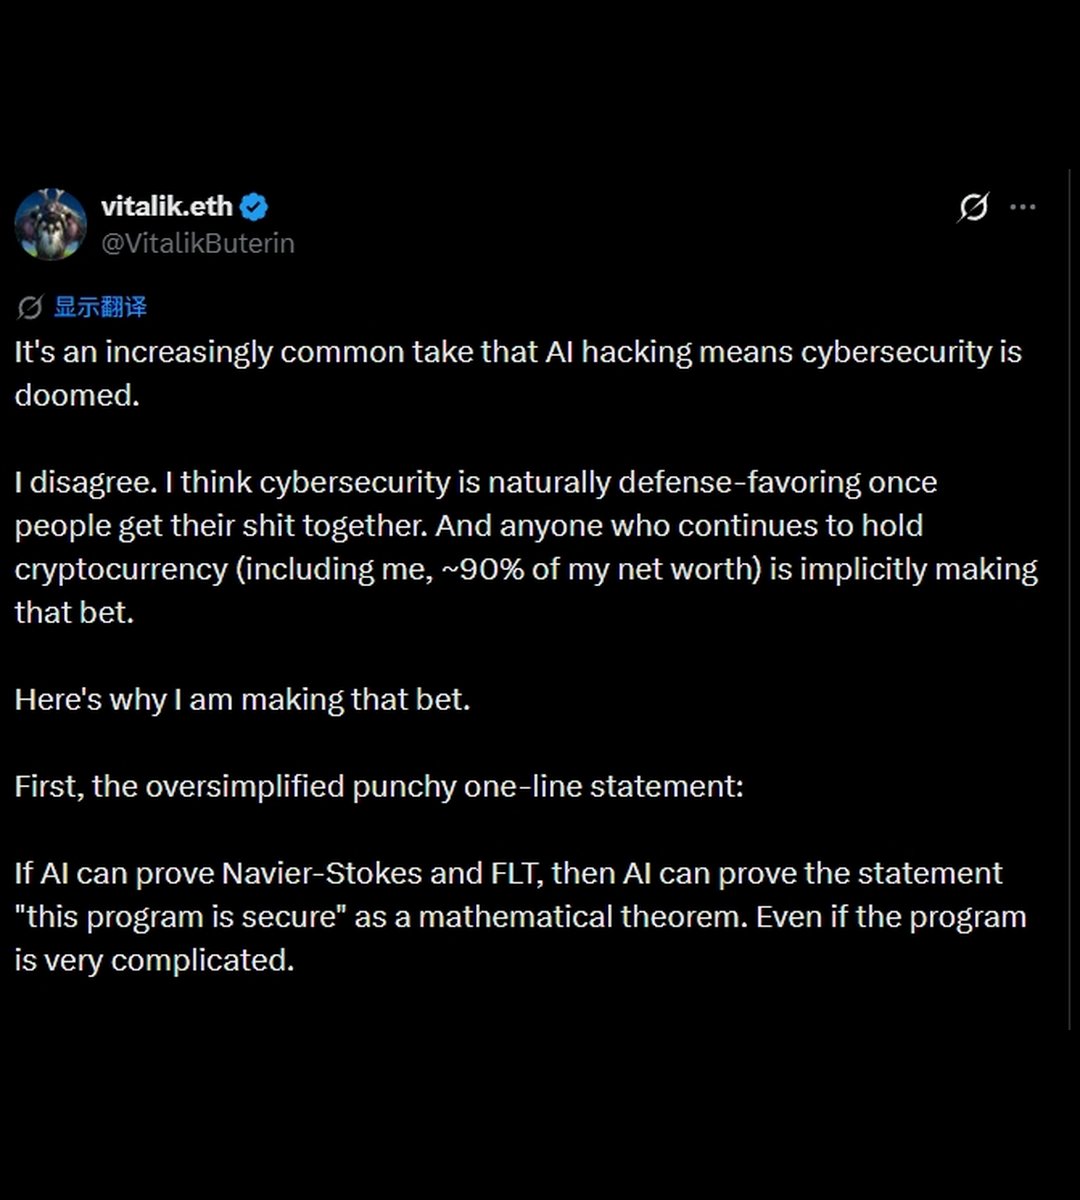1080x1200 pixels.
Task: Show translation via 显示翻译 link
Action: [100, 307]
